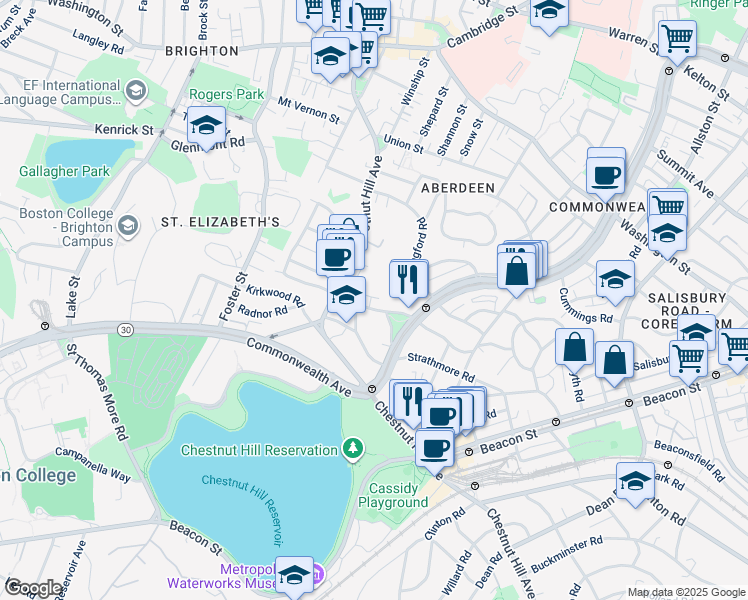
Task: Click the Route 30 highway shield
Action: 125,330
